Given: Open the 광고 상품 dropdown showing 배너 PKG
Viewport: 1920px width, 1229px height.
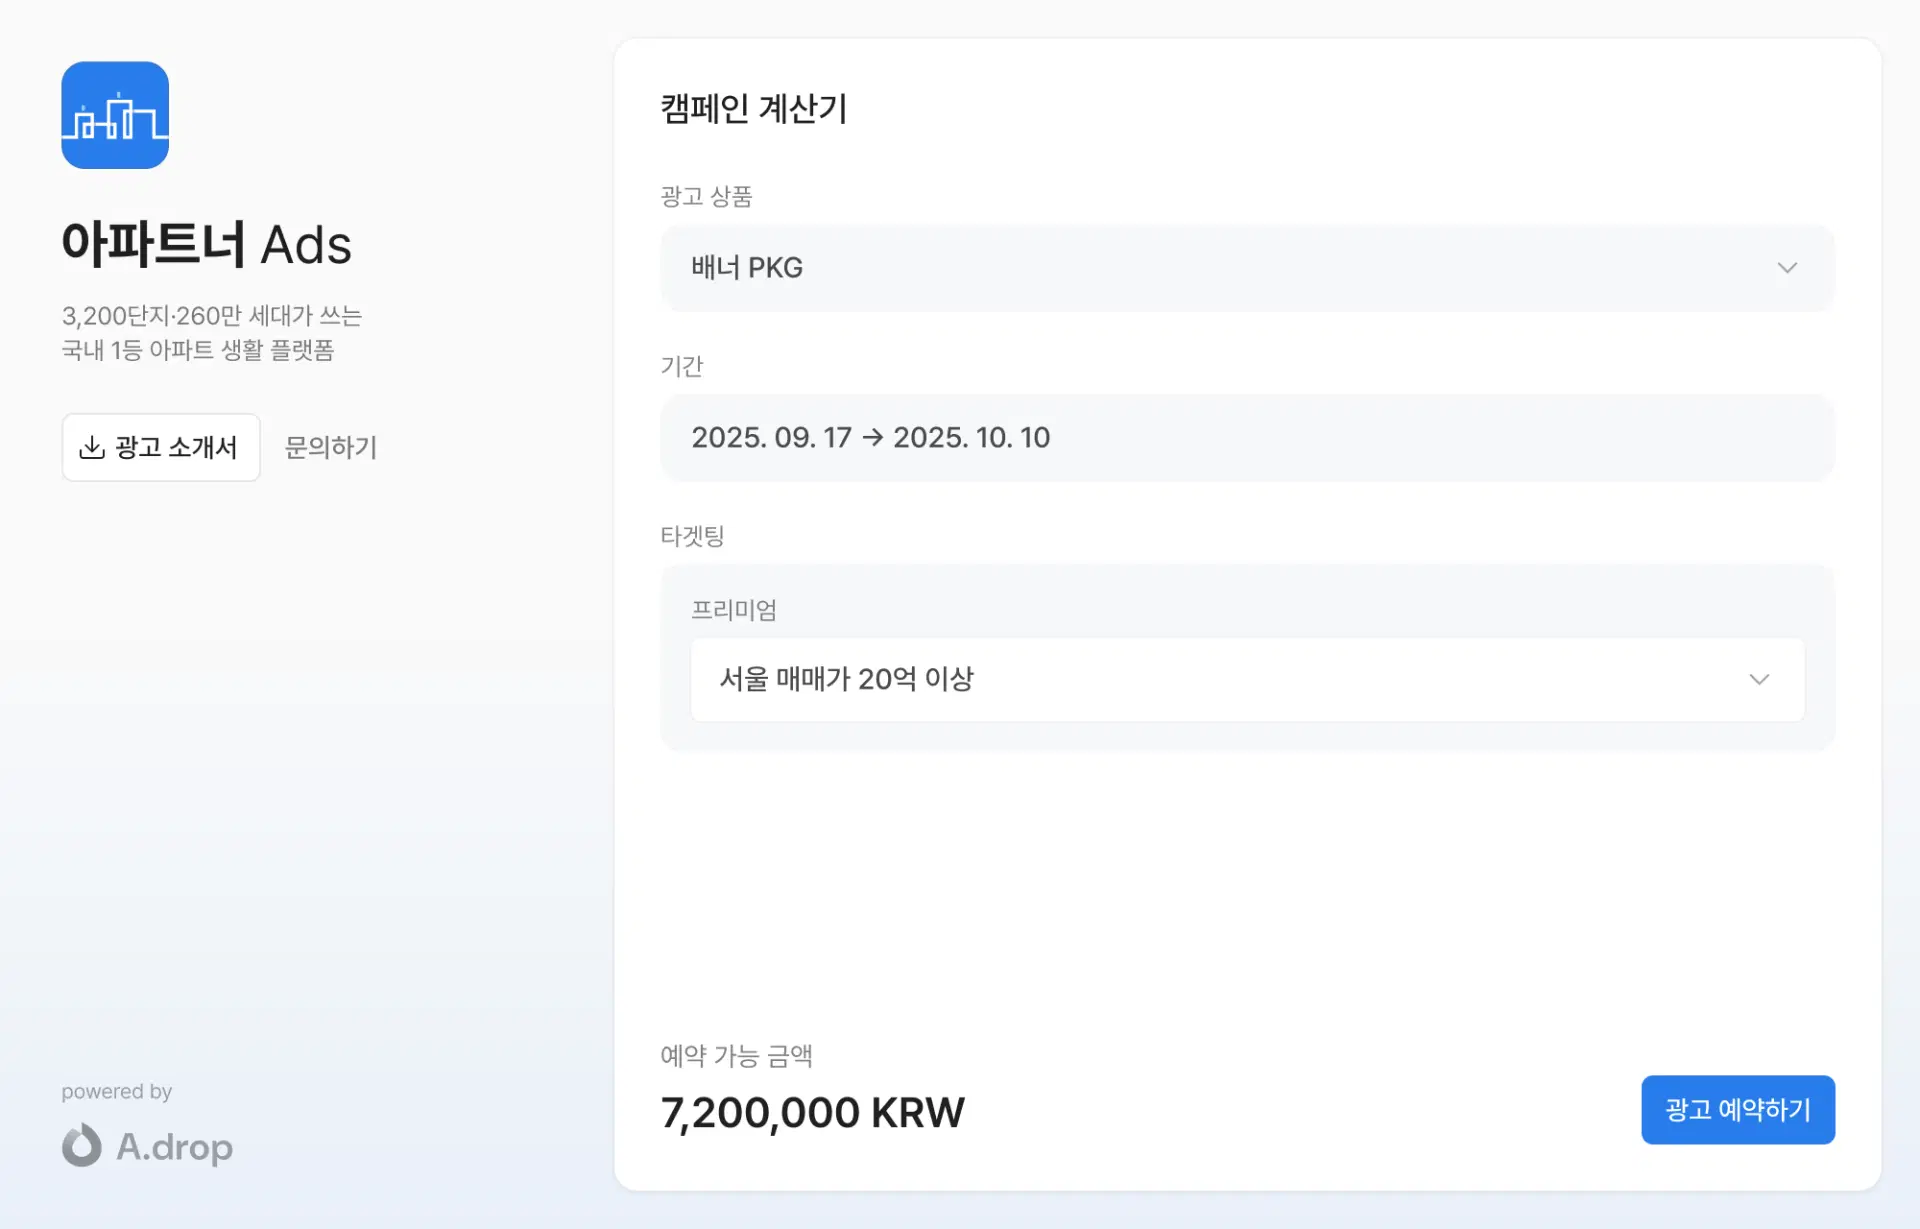Looking at the screenshot, I should (1246, 268).
